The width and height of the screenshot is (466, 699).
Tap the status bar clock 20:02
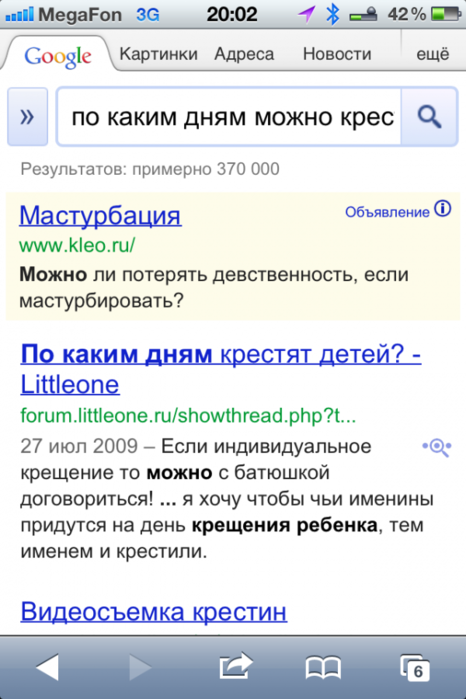pyautogui.click(x=232, y=14)
